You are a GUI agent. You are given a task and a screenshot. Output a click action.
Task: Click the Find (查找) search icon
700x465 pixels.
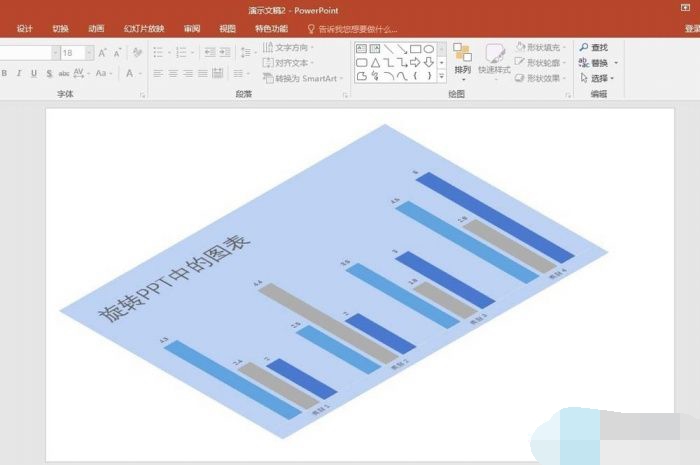click(x=584, y=47)
